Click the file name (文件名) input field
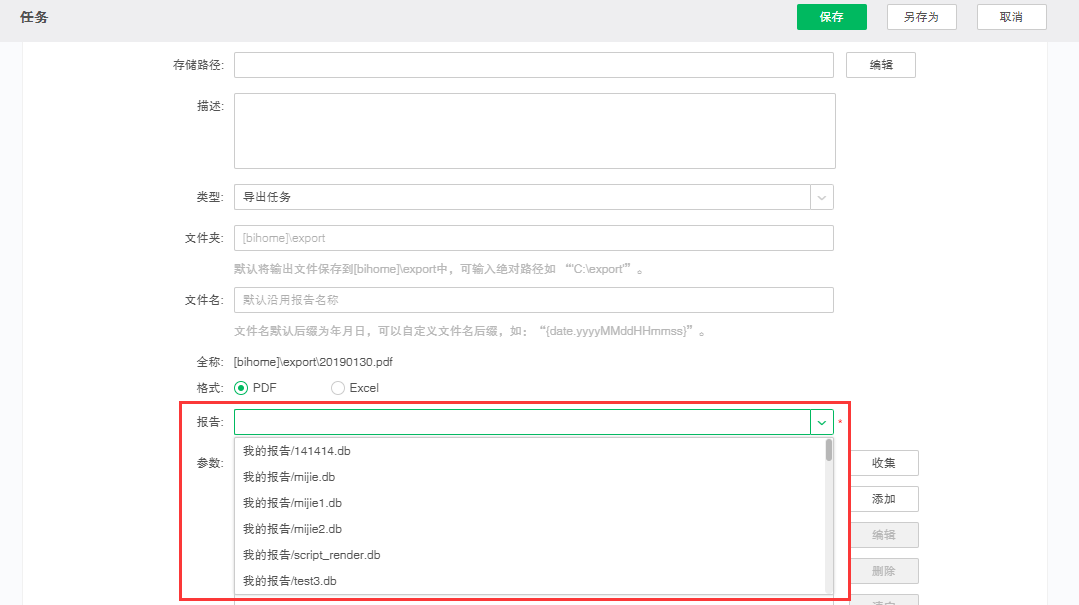Image resolution: width=1079 pixels, height=605 pixels. click(533, 300)
